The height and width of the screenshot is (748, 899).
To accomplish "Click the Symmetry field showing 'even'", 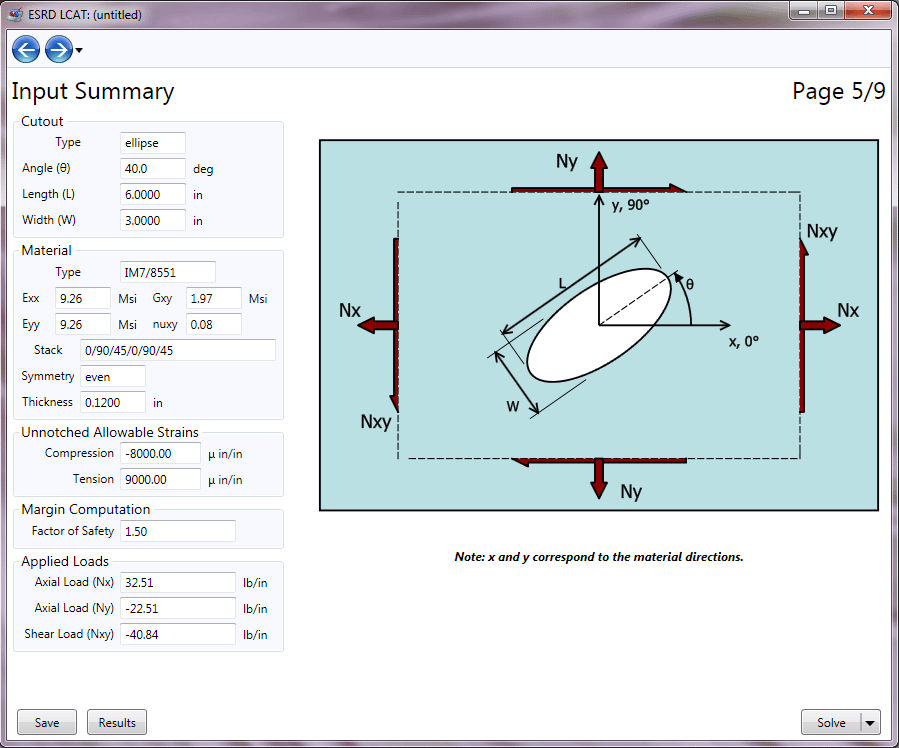I will click(112, 376).
